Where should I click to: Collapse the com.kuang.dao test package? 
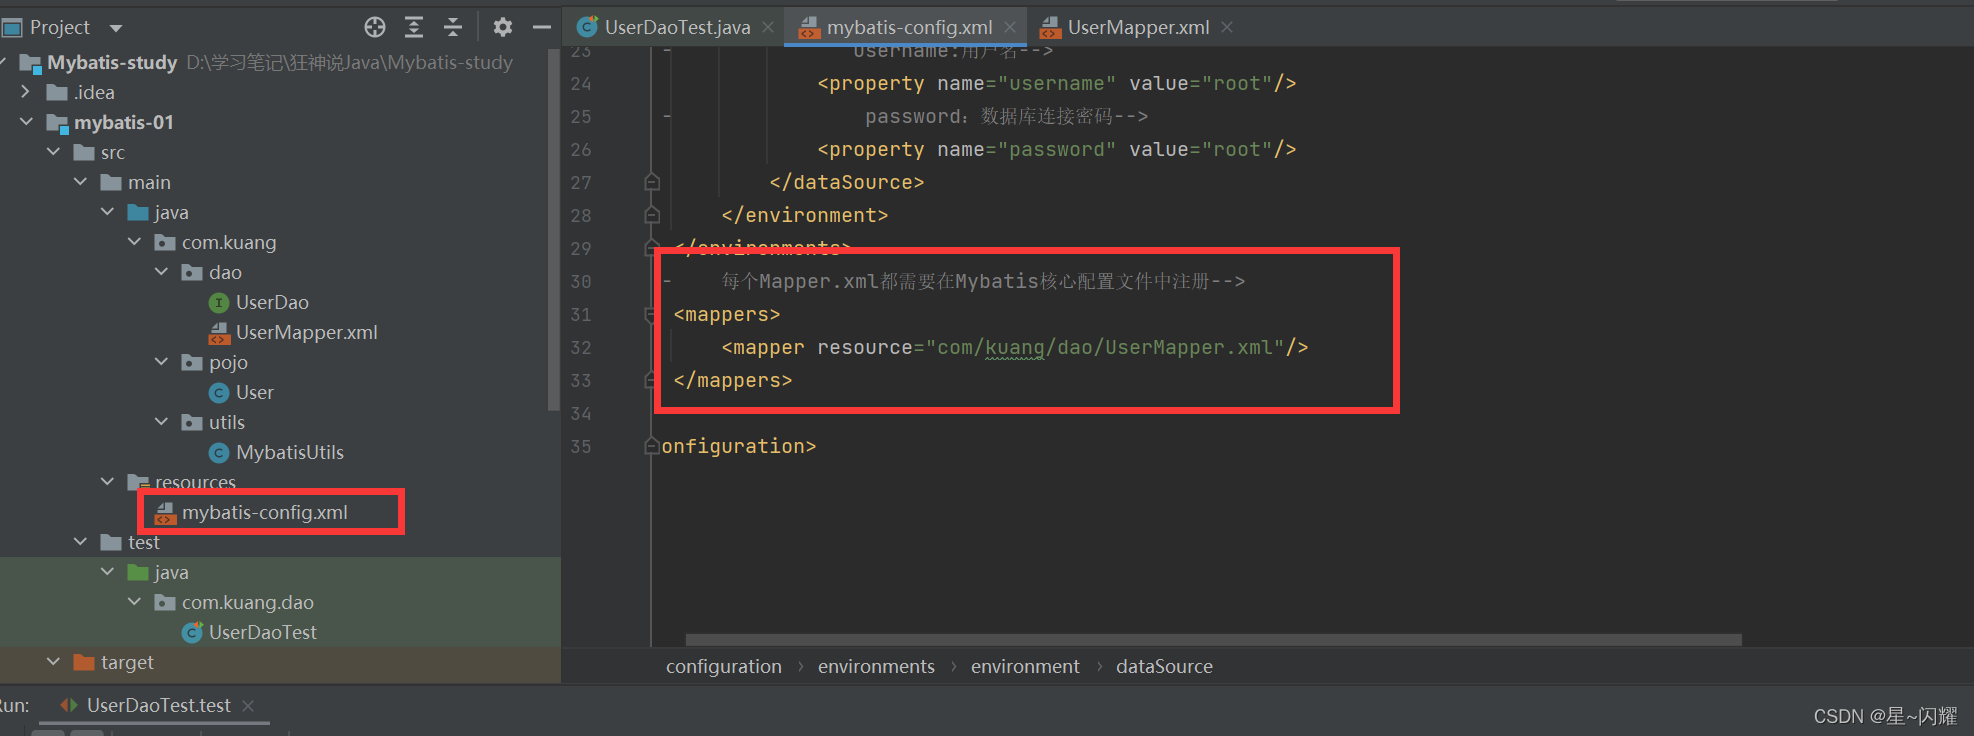click(134, 602)
